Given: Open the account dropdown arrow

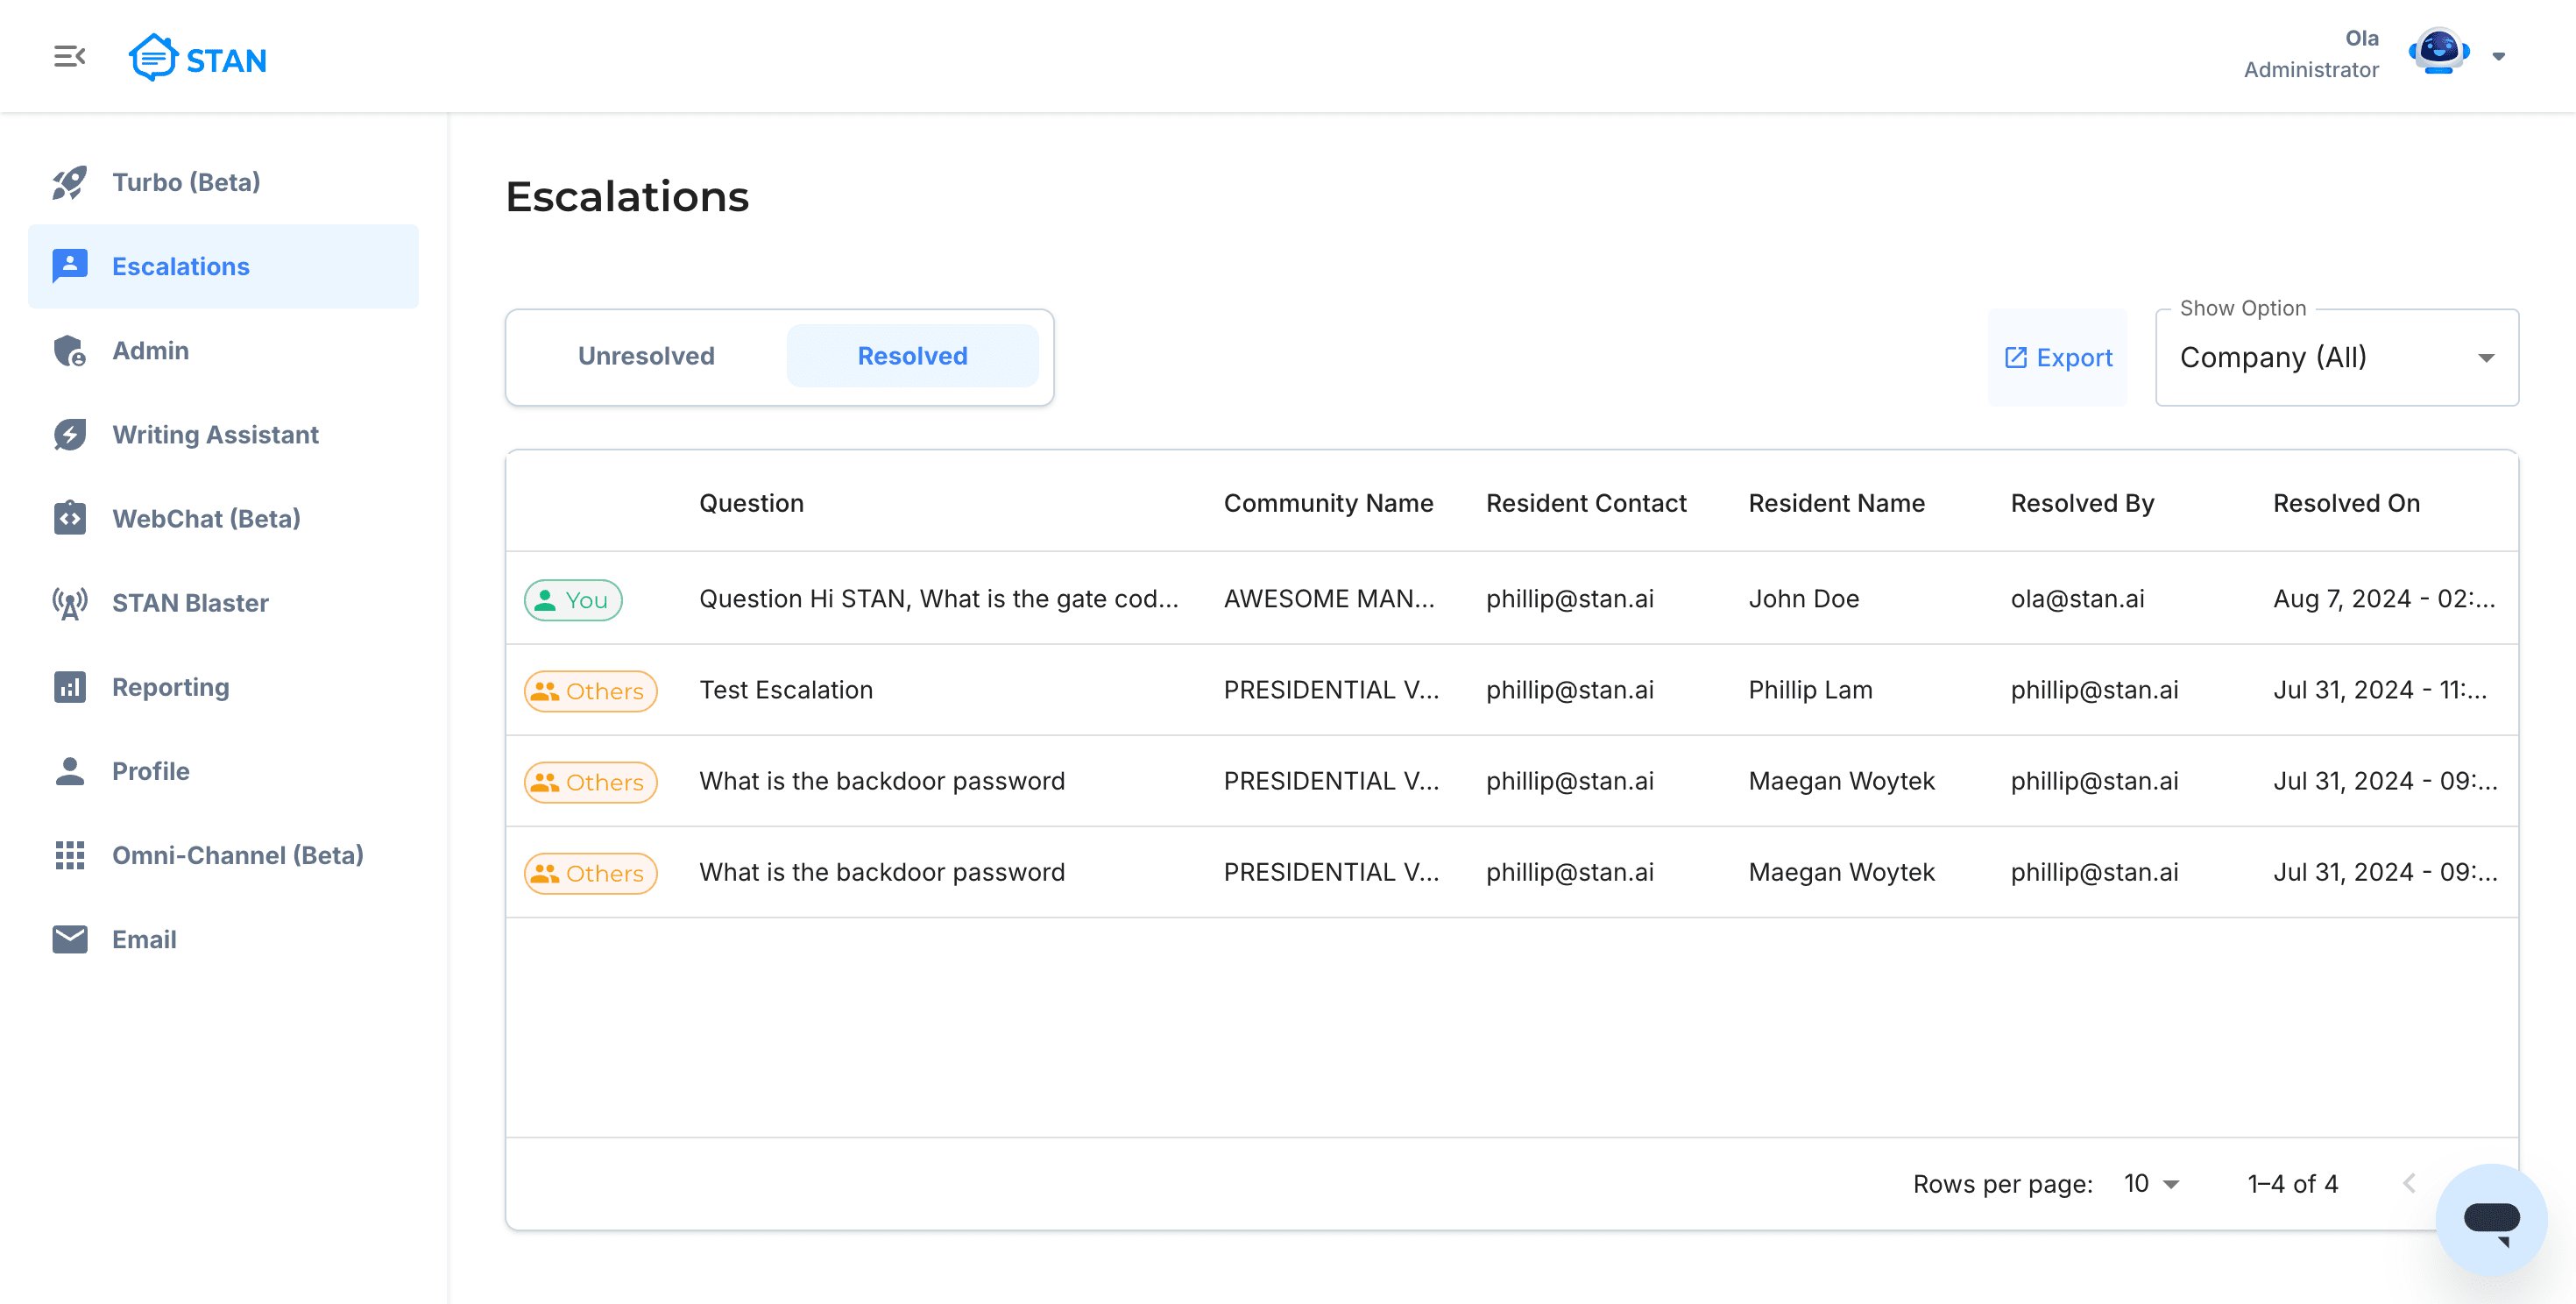Looking at the screenshot, I should click(x=2498, y=56).
